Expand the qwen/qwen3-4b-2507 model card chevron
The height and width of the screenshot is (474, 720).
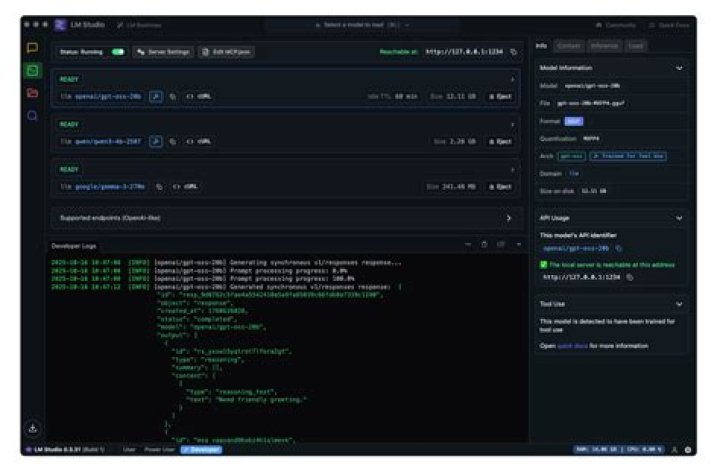[512, 124]
